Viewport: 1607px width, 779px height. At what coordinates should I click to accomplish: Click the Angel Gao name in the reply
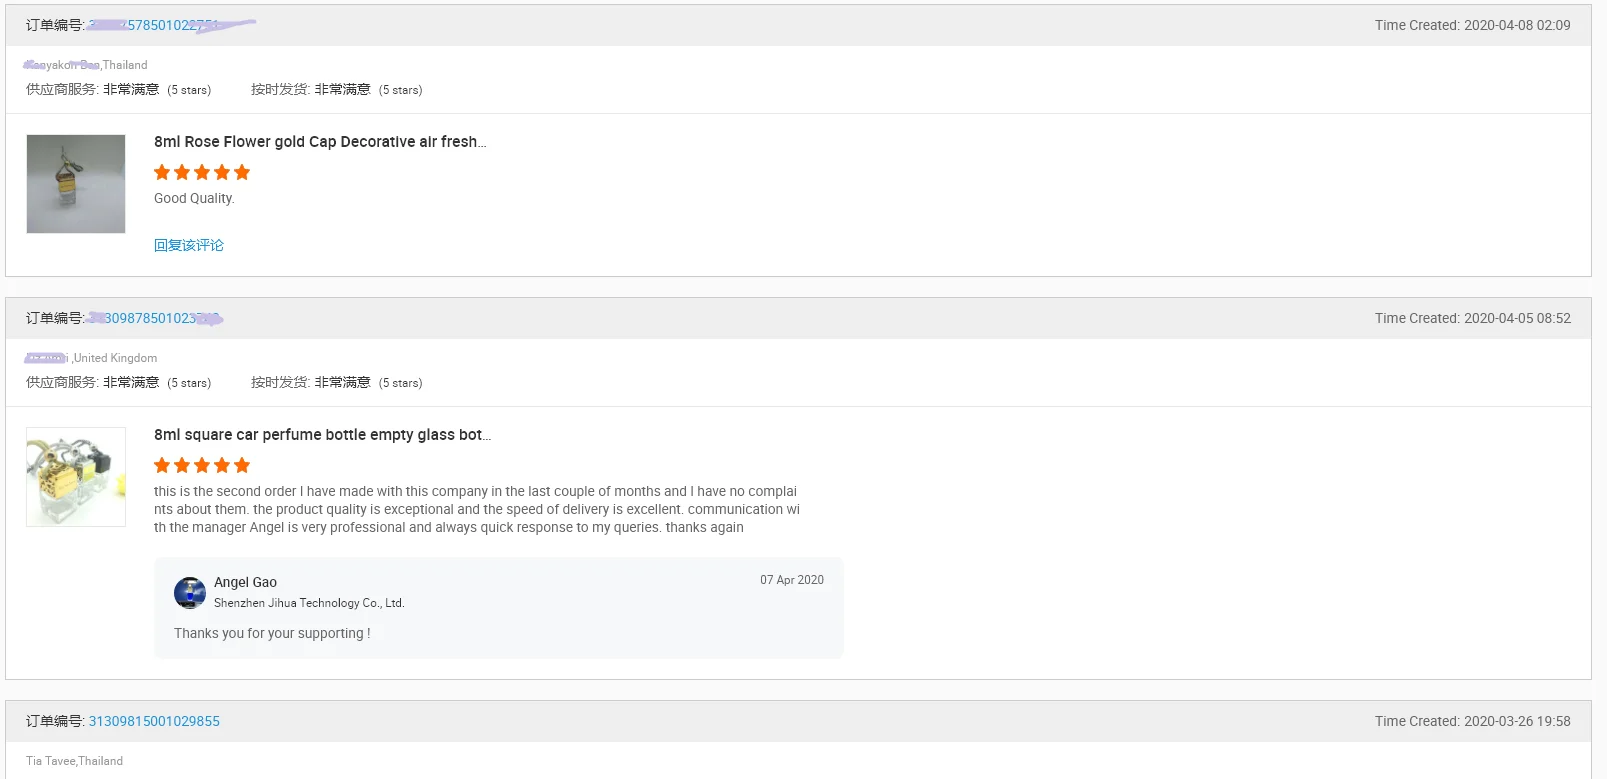pos(245,582)
